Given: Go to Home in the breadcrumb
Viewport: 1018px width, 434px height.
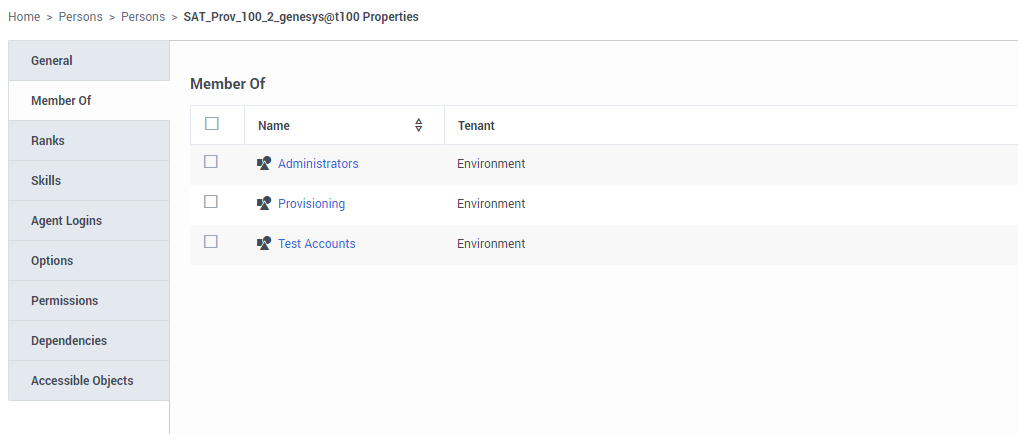Looking at the screenshot, I should tap(24, 17).
